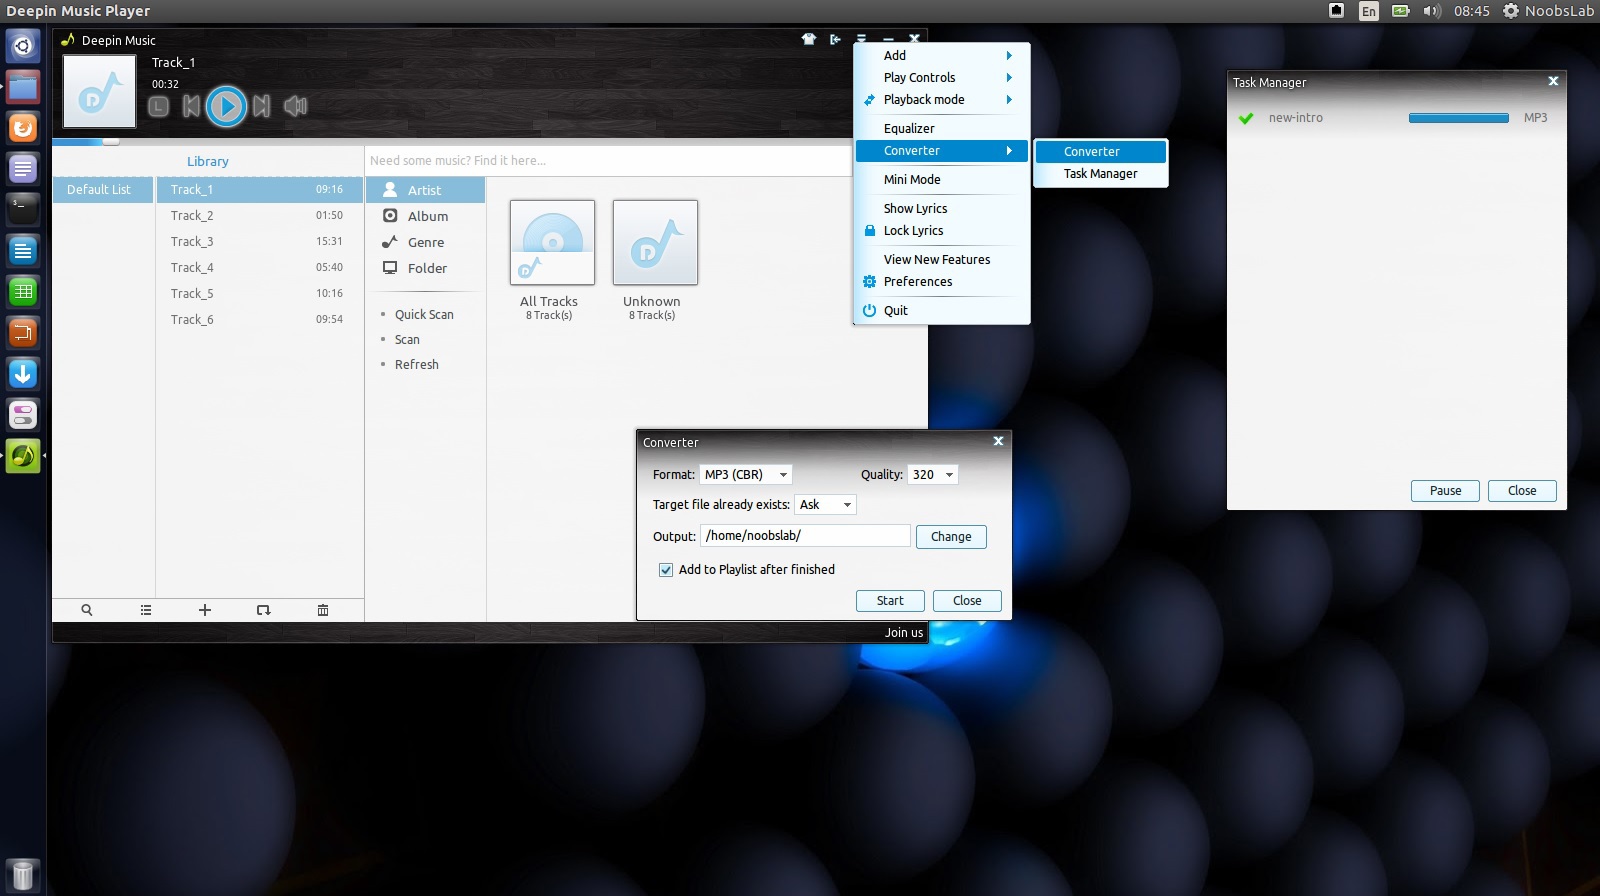Choose Mini Mode from the menu

click(x=942, y=179)
